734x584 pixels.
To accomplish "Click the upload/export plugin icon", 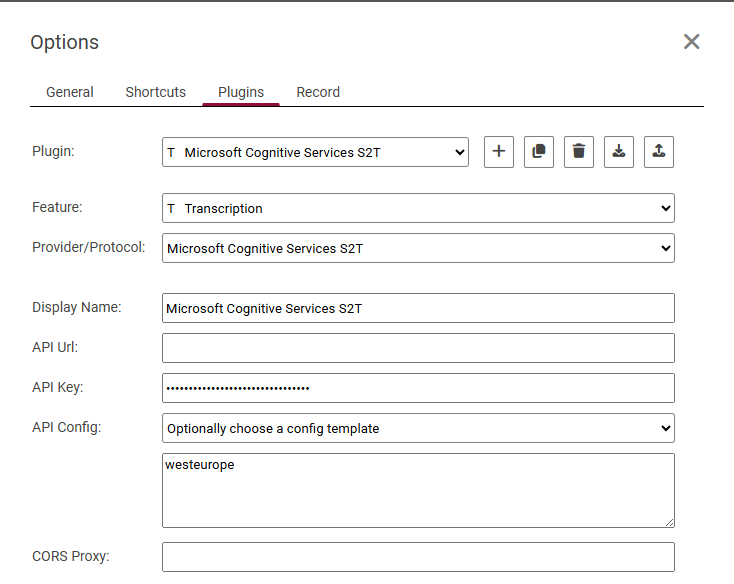I will [x=659, y=152].
